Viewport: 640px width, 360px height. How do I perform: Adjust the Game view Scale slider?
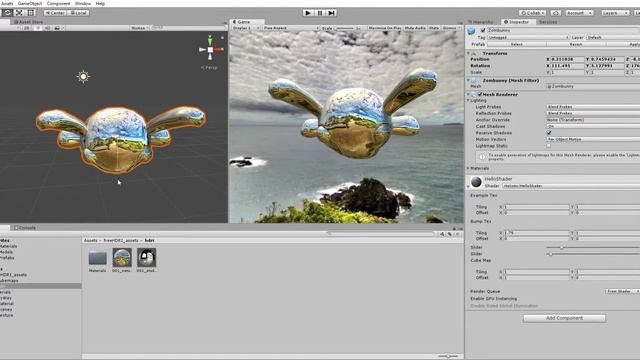coord(345,28)
